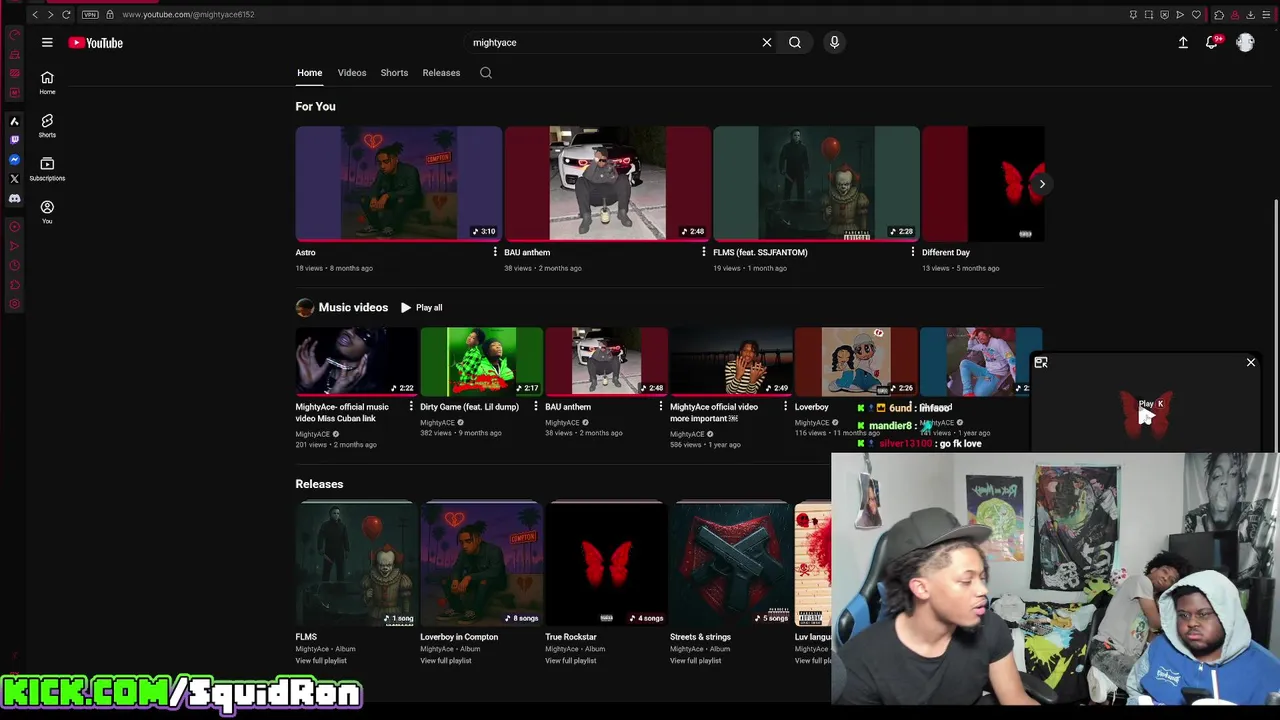
Task: Show next For You videos with arrow
Action: click(x=1042, y=184)
